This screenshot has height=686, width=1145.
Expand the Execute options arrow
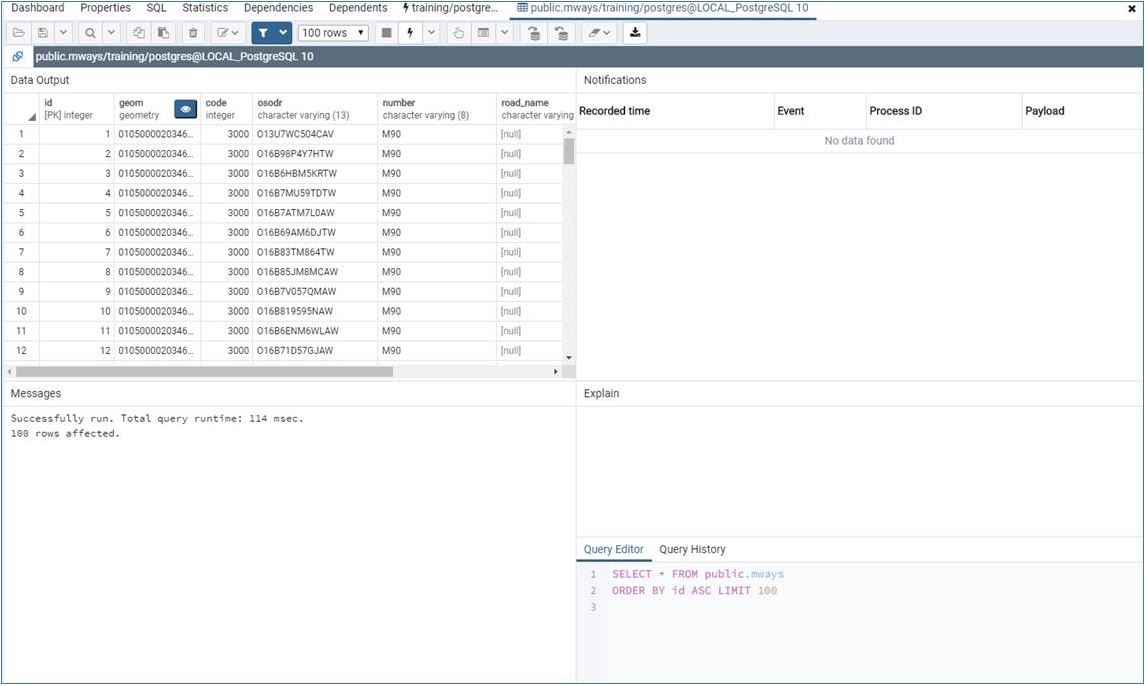point(432,33)
